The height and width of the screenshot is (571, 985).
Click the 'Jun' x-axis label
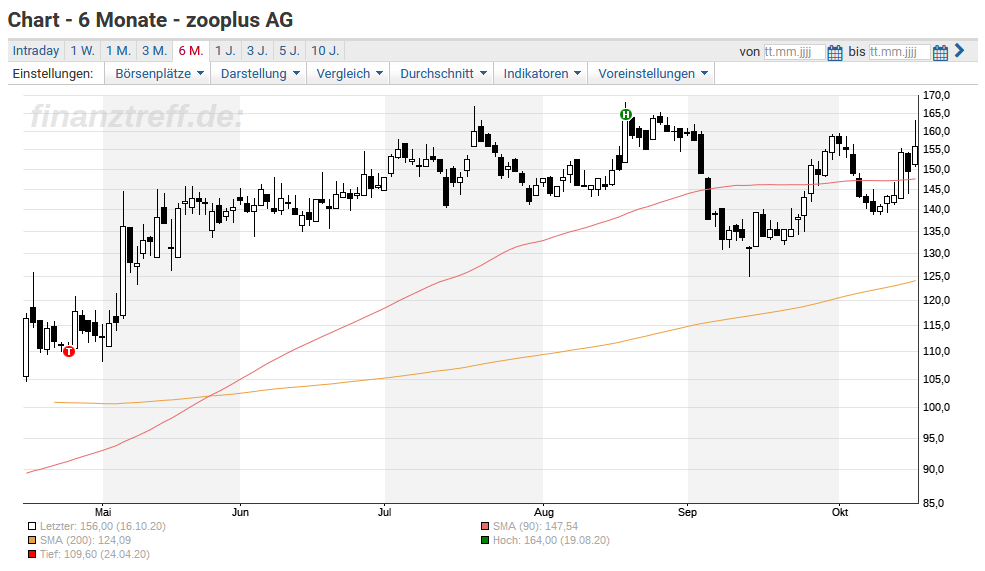tap(240, 512)
